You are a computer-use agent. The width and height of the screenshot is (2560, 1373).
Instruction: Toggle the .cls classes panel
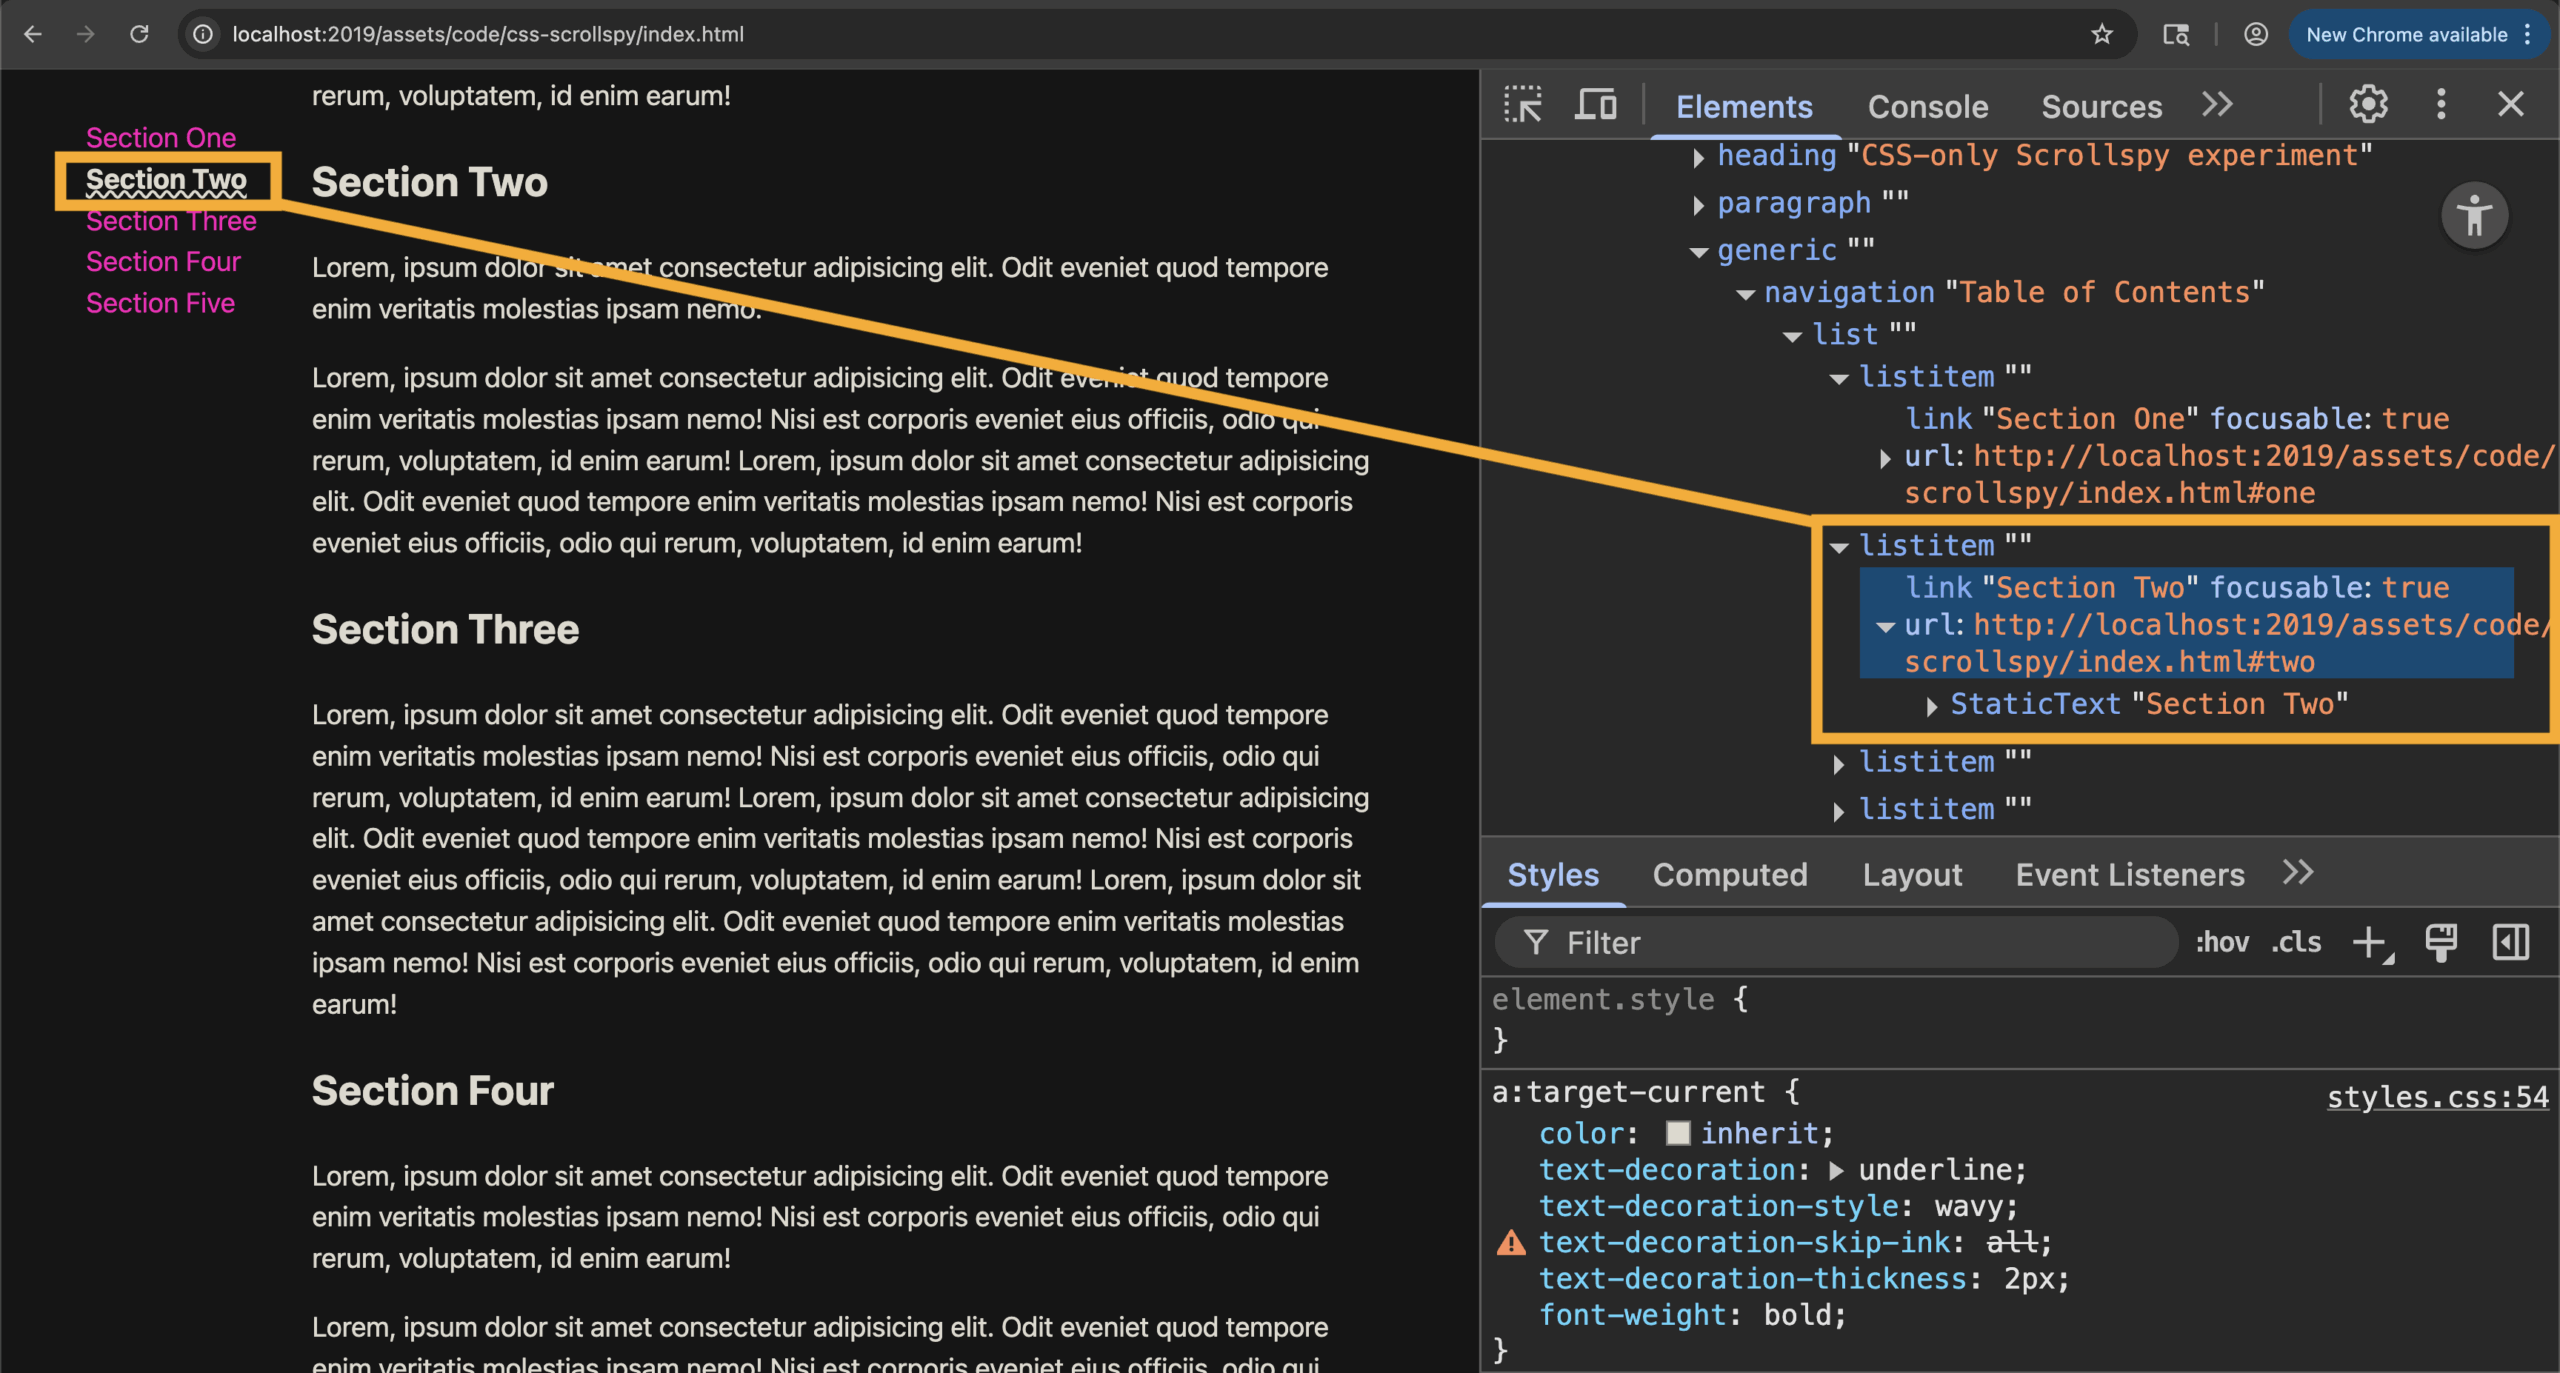(x=2296, y=942)
